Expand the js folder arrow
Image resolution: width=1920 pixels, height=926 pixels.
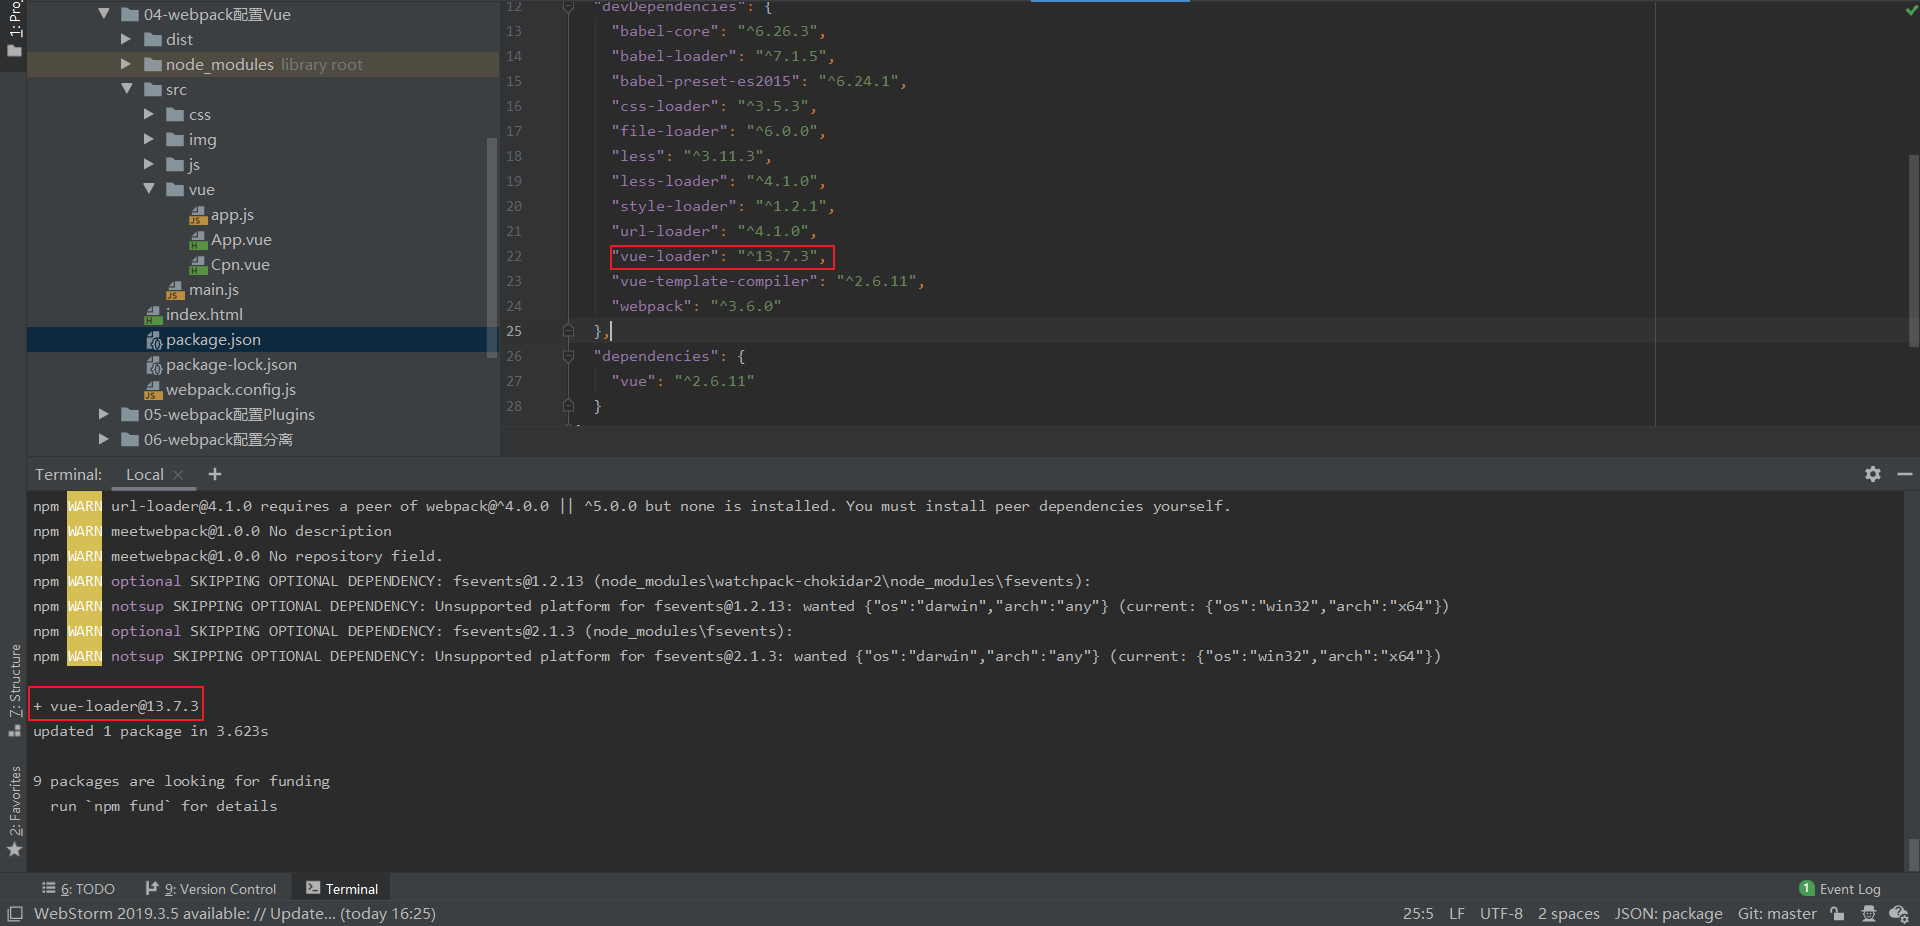pyautogui.click(x=149, y=164)
